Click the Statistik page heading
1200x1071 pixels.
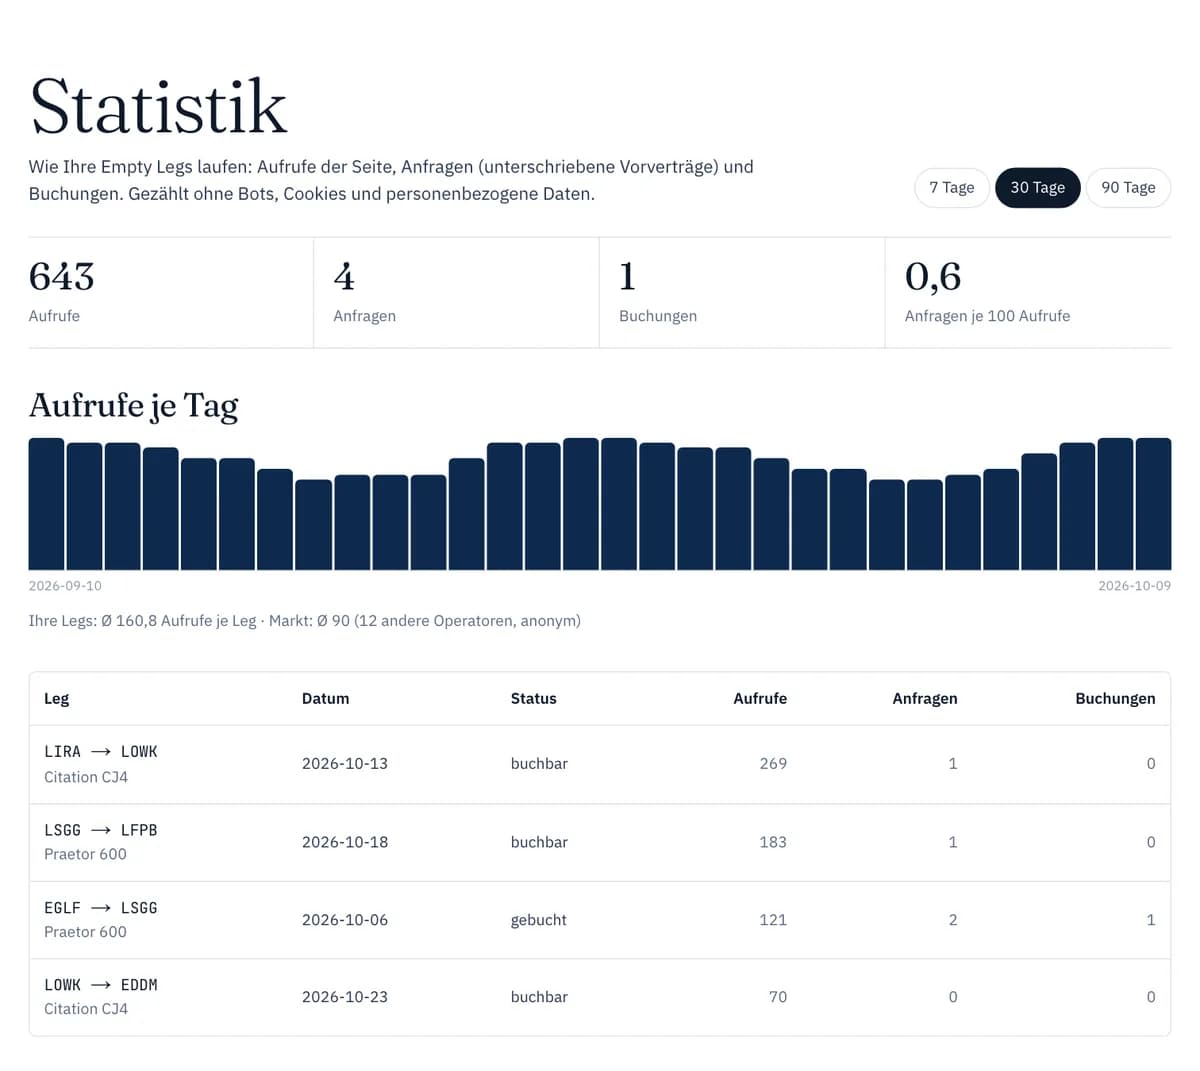pyautogui.click(x=159, y=106)
